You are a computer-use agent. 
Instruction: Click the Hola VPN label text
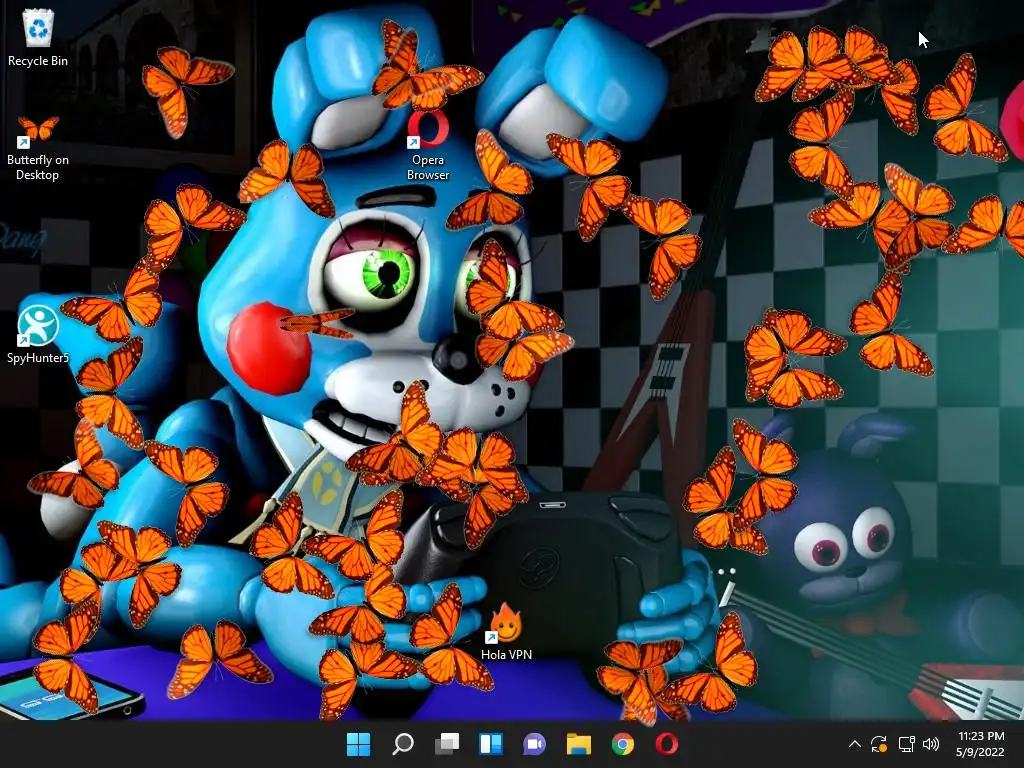[x=506, y=654]
